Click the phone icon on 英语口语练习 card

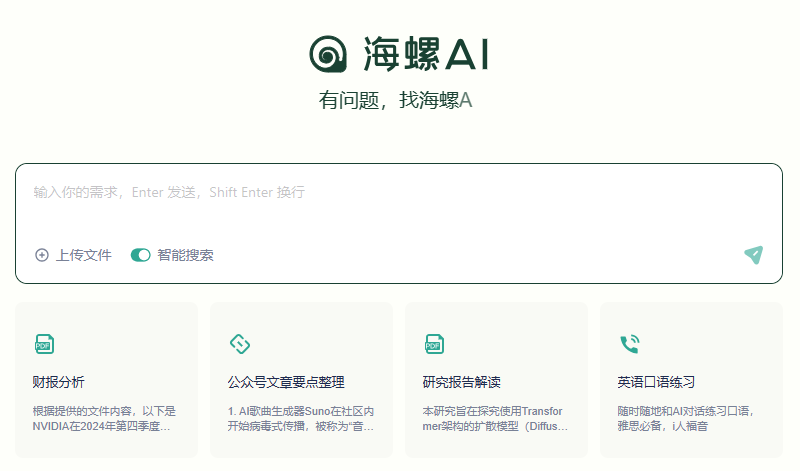630,344
